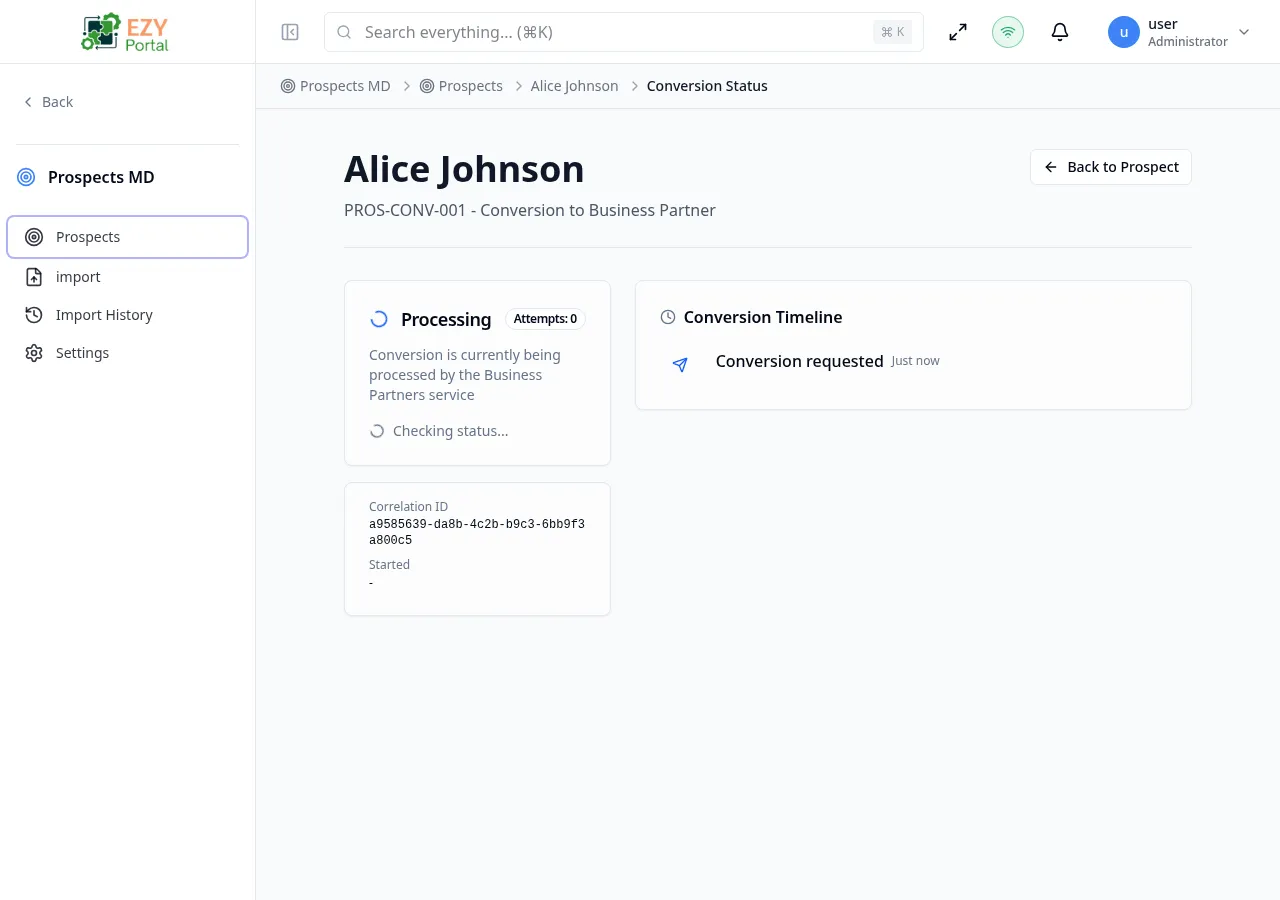Open Settings using the gear icon

point(34,352)
